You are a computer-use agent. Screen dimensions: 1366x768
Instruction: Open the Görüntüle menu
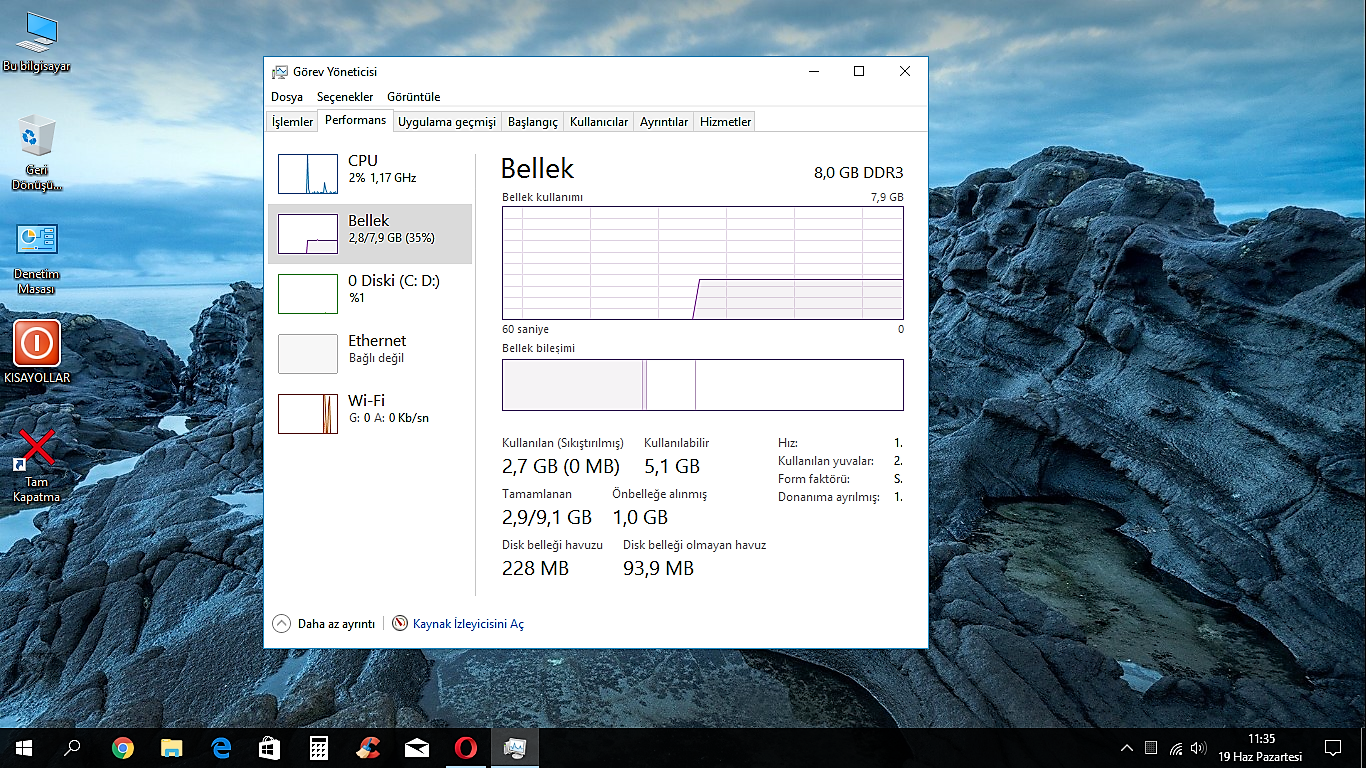coord(414,97)
